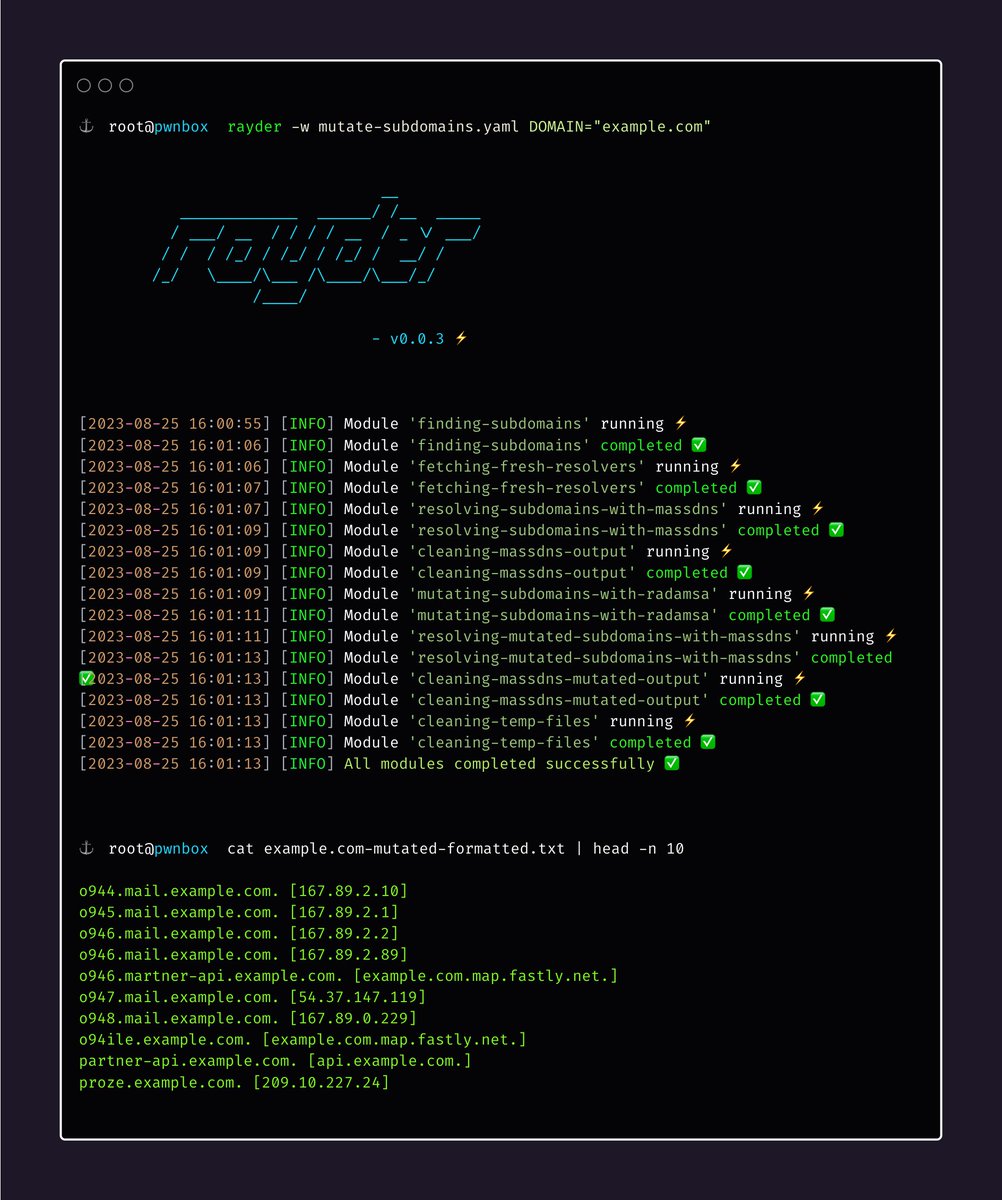The image size is (1002, 1200).
Task: Click the wrapped green check starting a log line
Action: click(x=86, y=678)
